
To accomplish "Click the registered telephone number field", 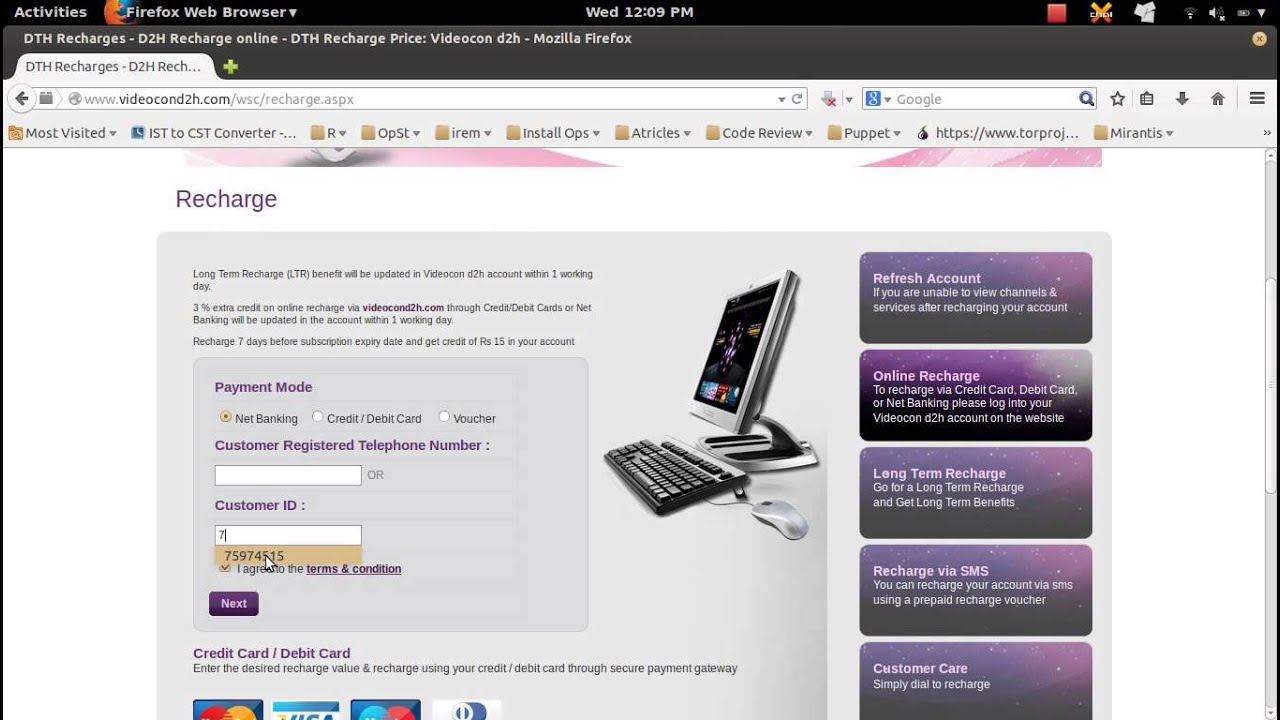I will pyautogui.click(x=288, y=475).
